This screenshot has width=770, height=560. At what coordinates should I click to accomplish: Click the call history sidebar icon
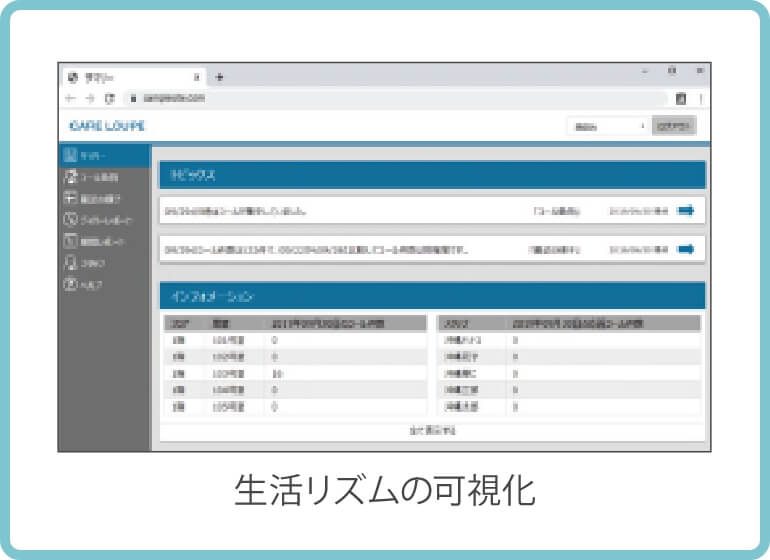(71, 176)
